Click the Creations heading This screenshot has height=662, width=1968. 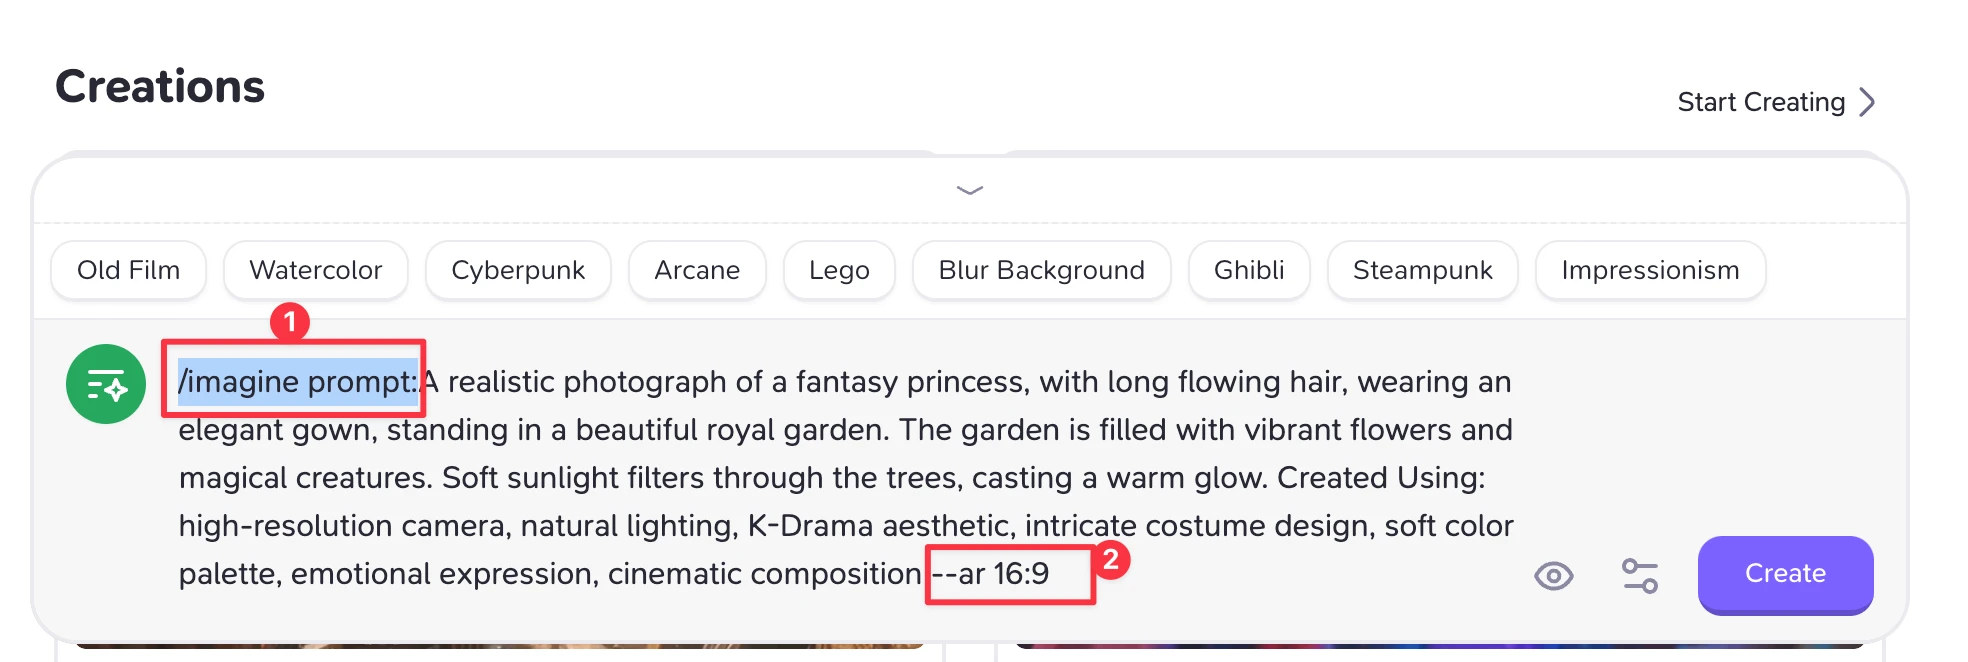coord(160,87)
